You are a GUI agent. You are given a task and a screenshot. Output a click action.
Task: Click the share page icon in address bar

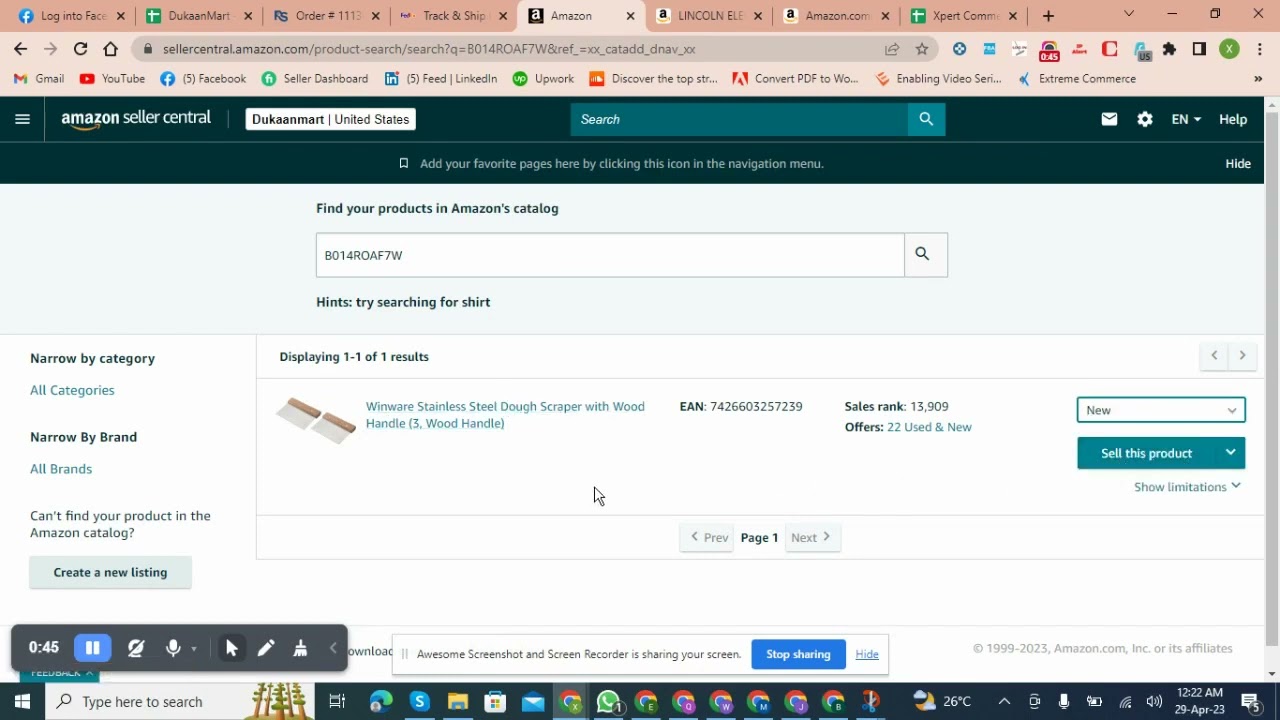pos(892,49)
